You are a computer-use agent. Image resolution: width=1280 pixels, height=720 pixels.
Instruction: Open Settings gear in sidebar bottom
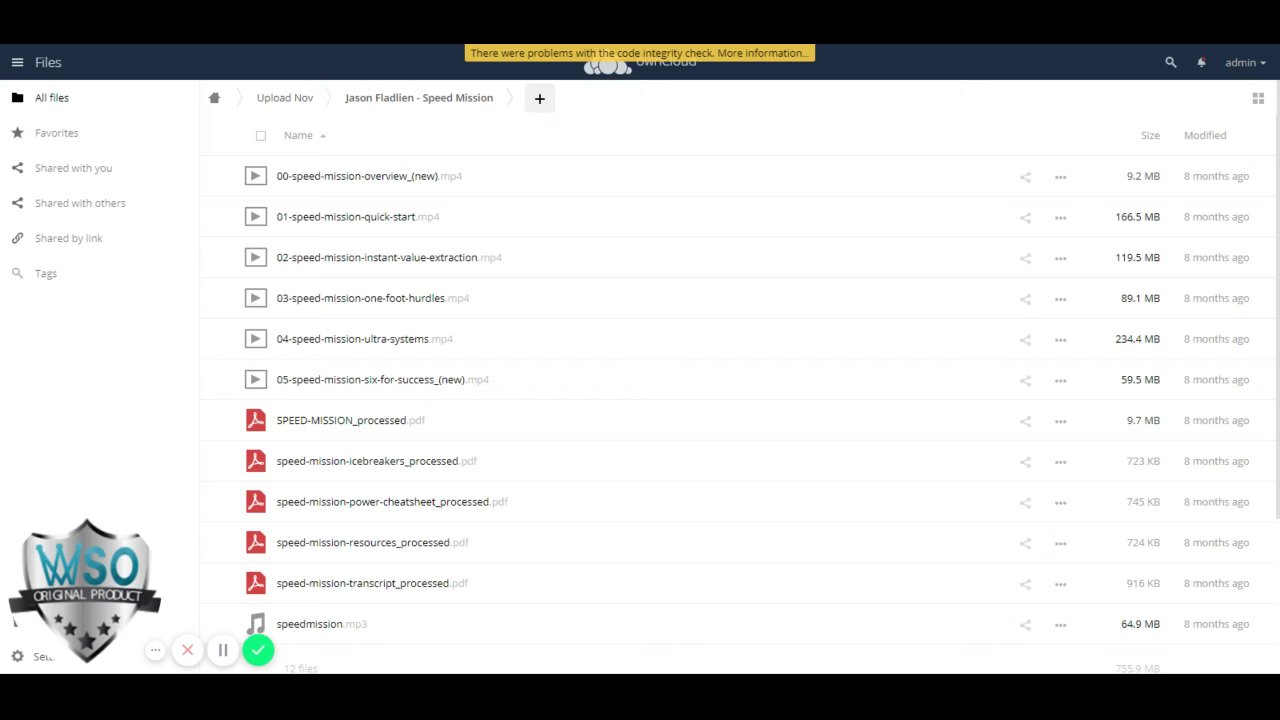pos(17,656)
